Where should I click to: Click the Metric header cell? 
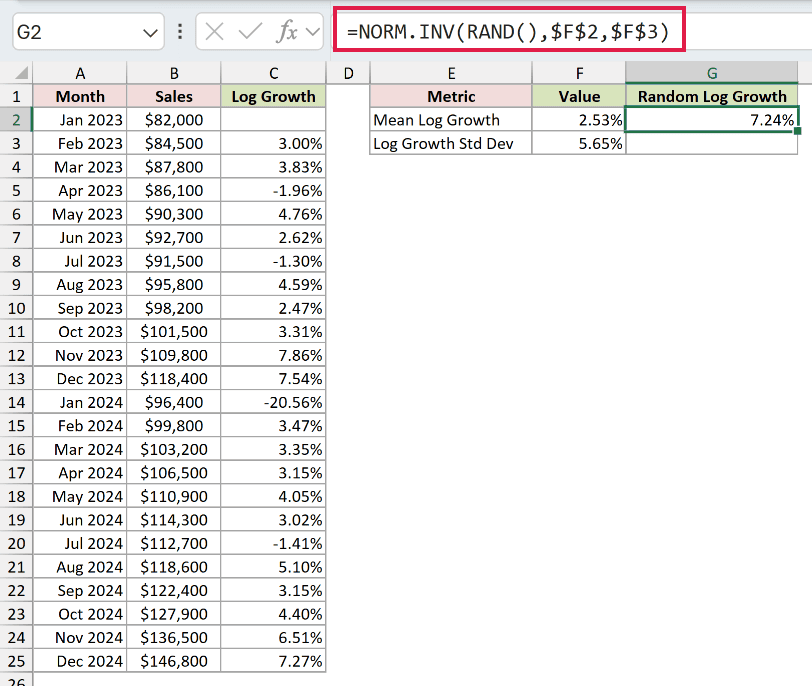click(x=451, y=96)
